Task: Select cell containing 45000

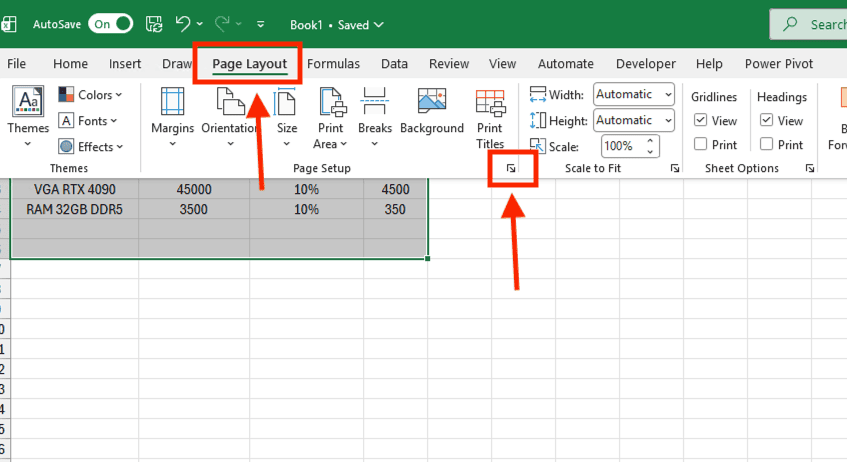Action: click(x=194, y=189)
